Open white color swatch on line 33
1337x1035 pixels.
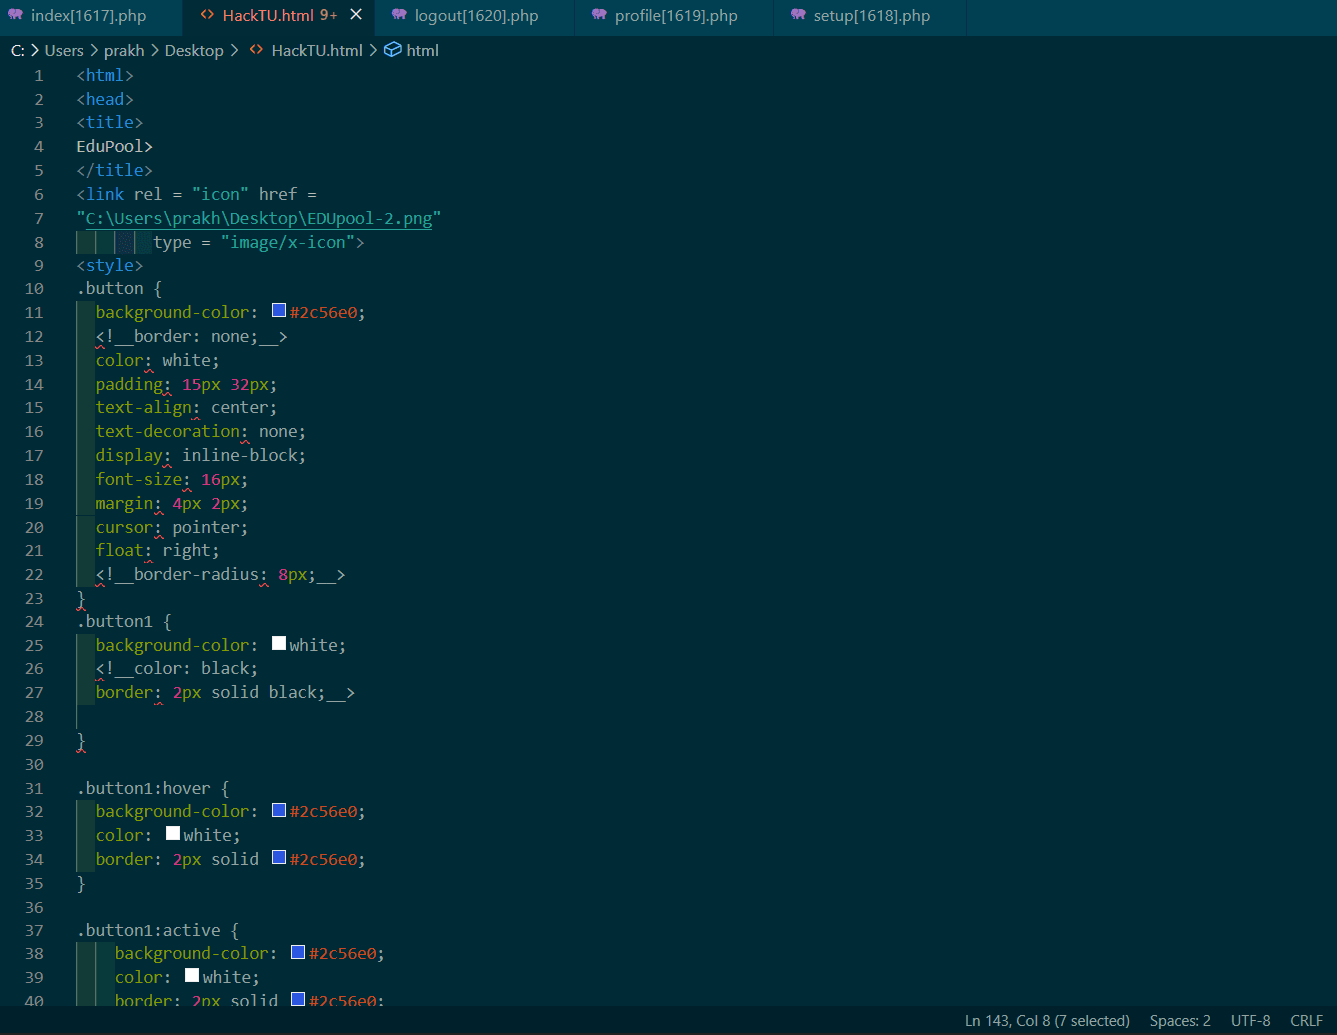[x=173, y=834]
